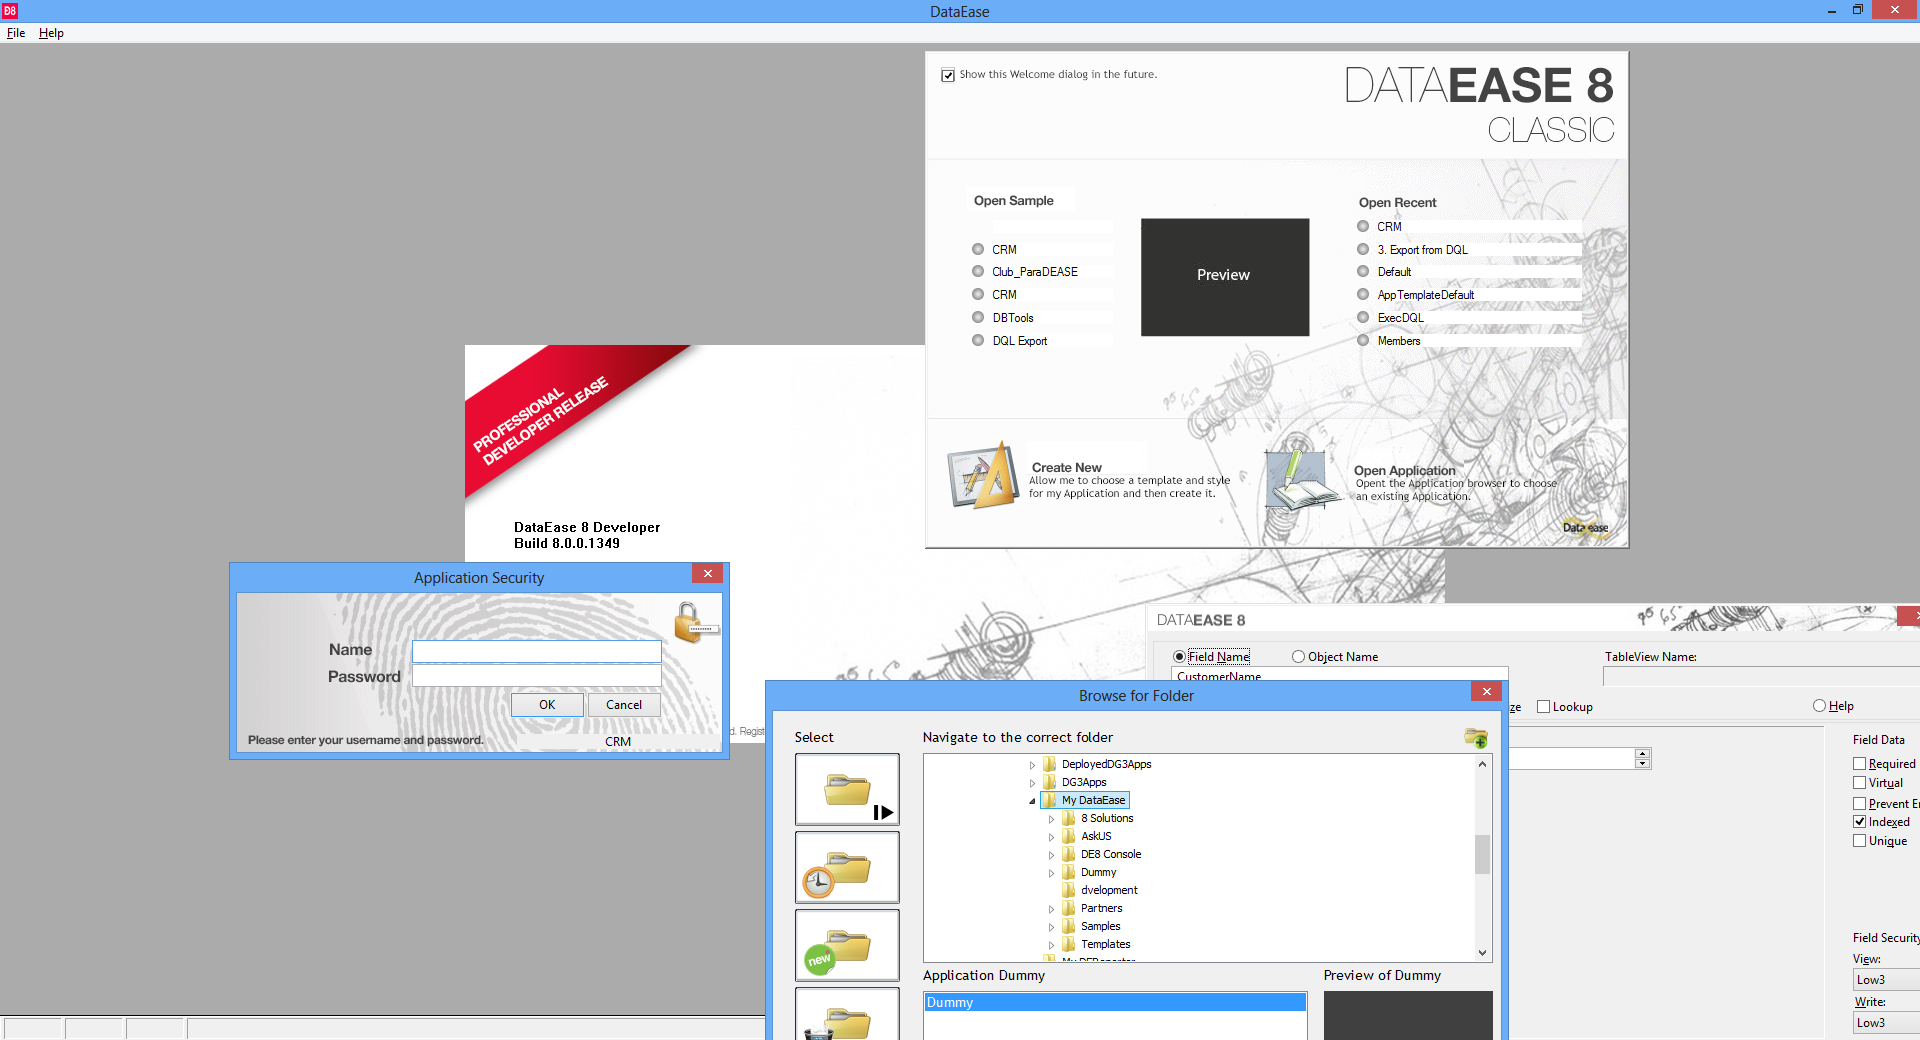The width and height of the screenshot is (1920, 1040).
Task: Click the folder icon with trash bin
Action: coord(847,1014)
